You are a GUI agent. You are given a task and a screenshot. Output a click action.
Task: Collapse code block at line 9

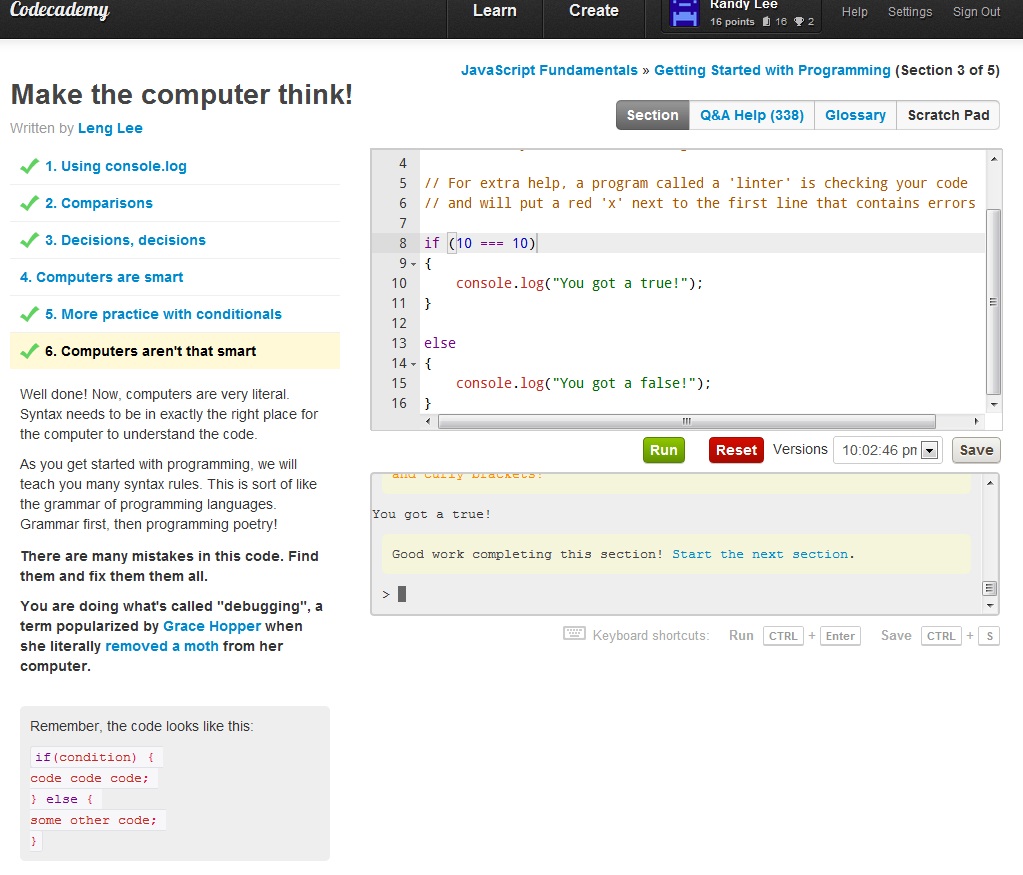pos(414,264)
